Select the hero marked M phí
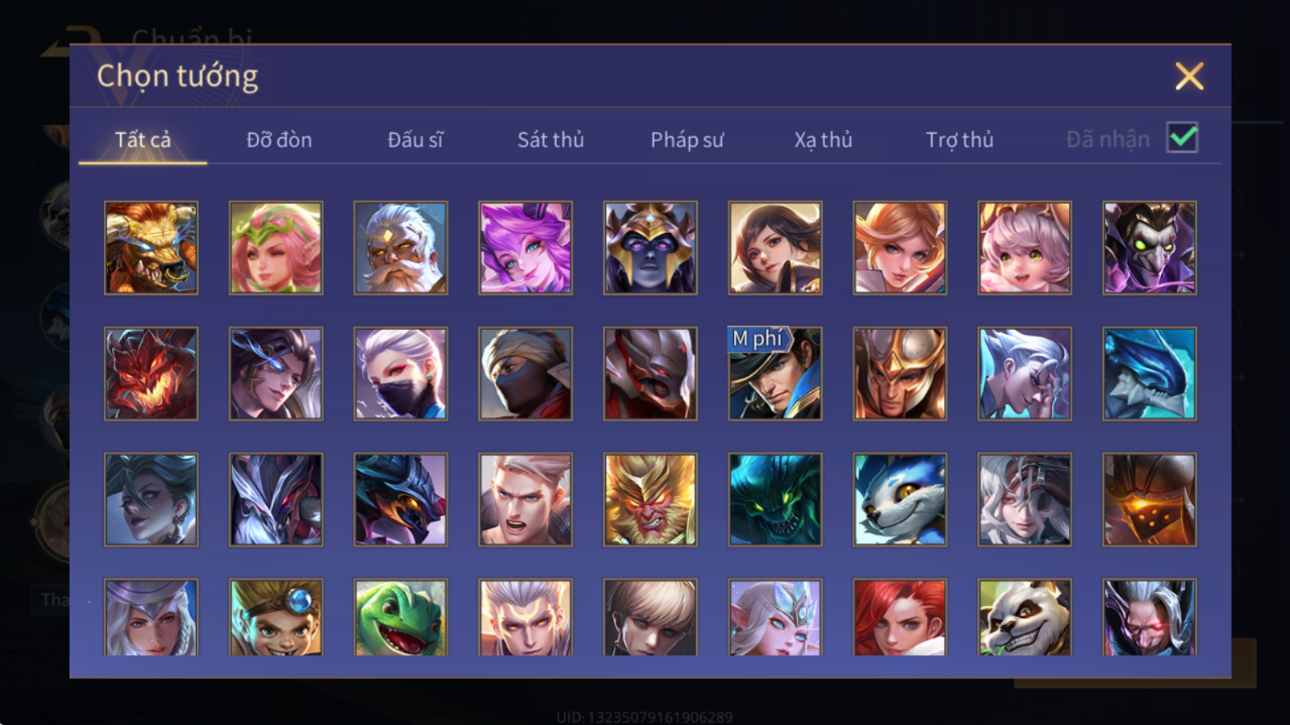This screenshot has height=725, width=1290. point(775,373)
